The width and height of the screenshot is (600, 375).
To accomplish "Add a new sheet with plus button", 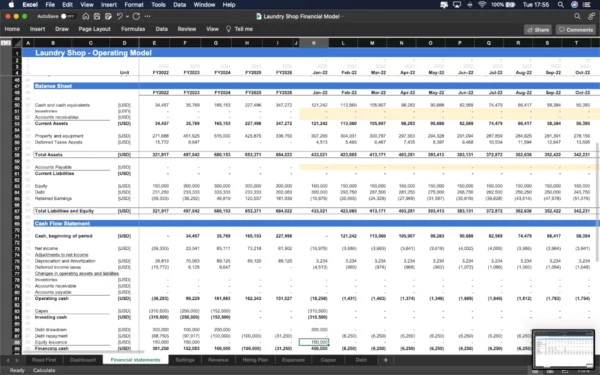I will 386,360.
